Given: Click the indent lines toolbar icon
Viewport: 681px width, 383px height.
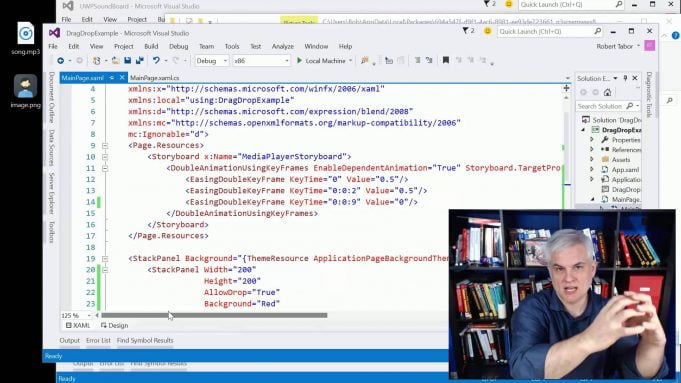Looking at the screenshot, I should pyautogui.click(x=417, y=60).
